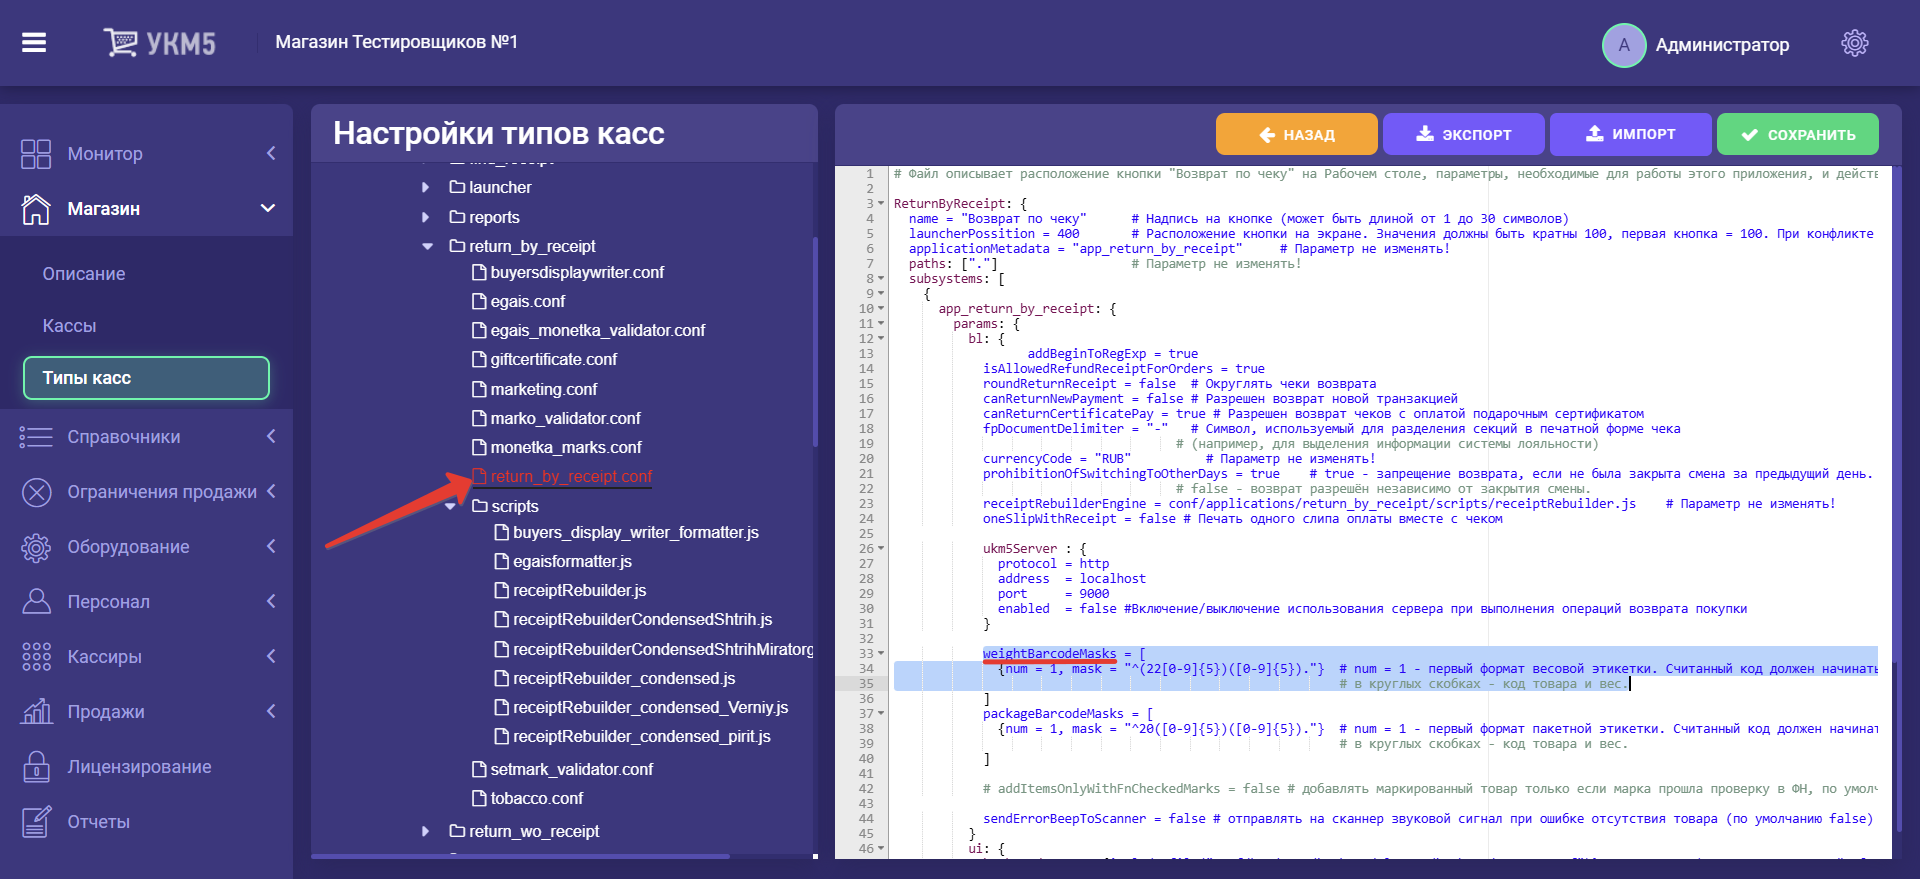Open receiptRebuilder_condensed.js file
This screenshot has width=1920, height=879.
pos(624,678)
